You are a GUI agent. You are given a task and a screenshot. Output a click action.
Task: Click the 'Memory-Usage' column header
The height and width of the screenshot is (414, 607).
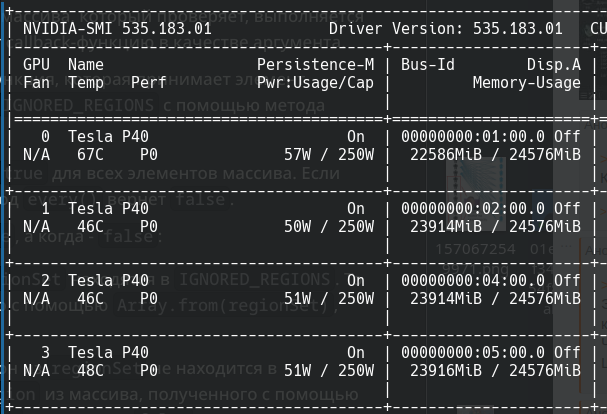click(x=526, y=82)
